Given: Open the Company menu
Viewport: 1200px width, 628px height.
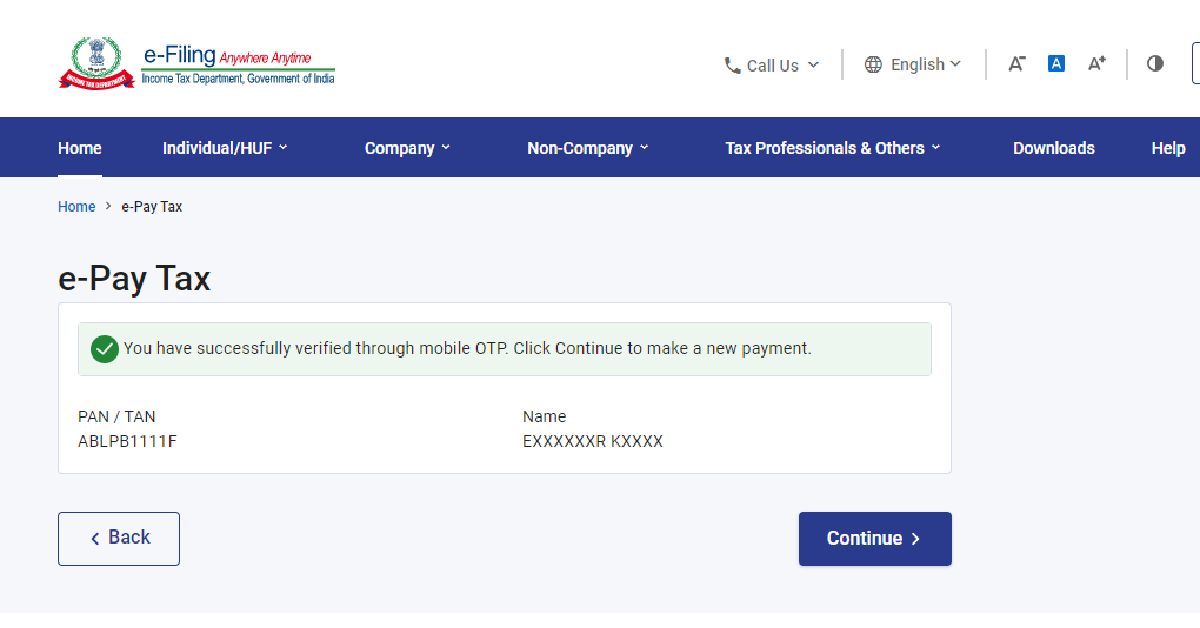Looking at the screenshot, I should (x=407, y=148).
